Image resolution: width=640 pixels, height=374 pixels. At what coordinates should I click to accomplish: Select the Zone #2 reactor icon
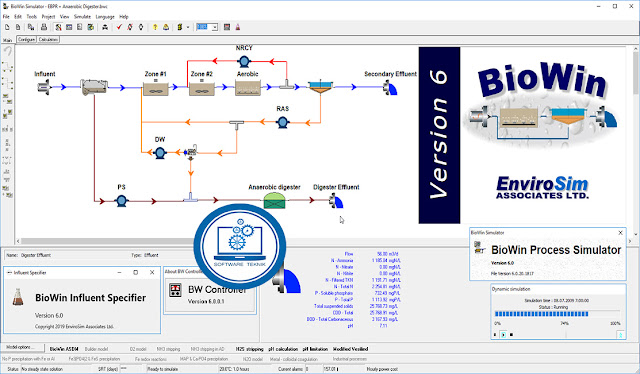pos(202,89)
